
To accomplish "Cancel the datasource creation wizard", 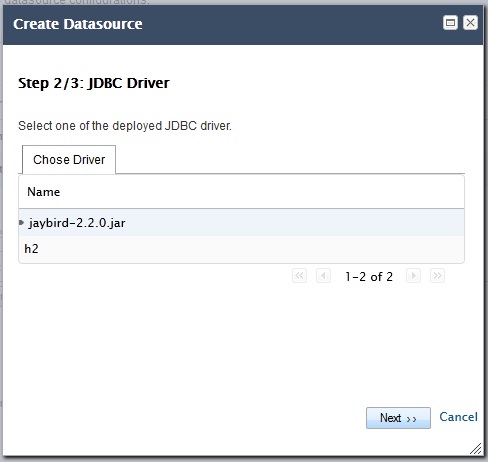I will (x=458, y=417).
